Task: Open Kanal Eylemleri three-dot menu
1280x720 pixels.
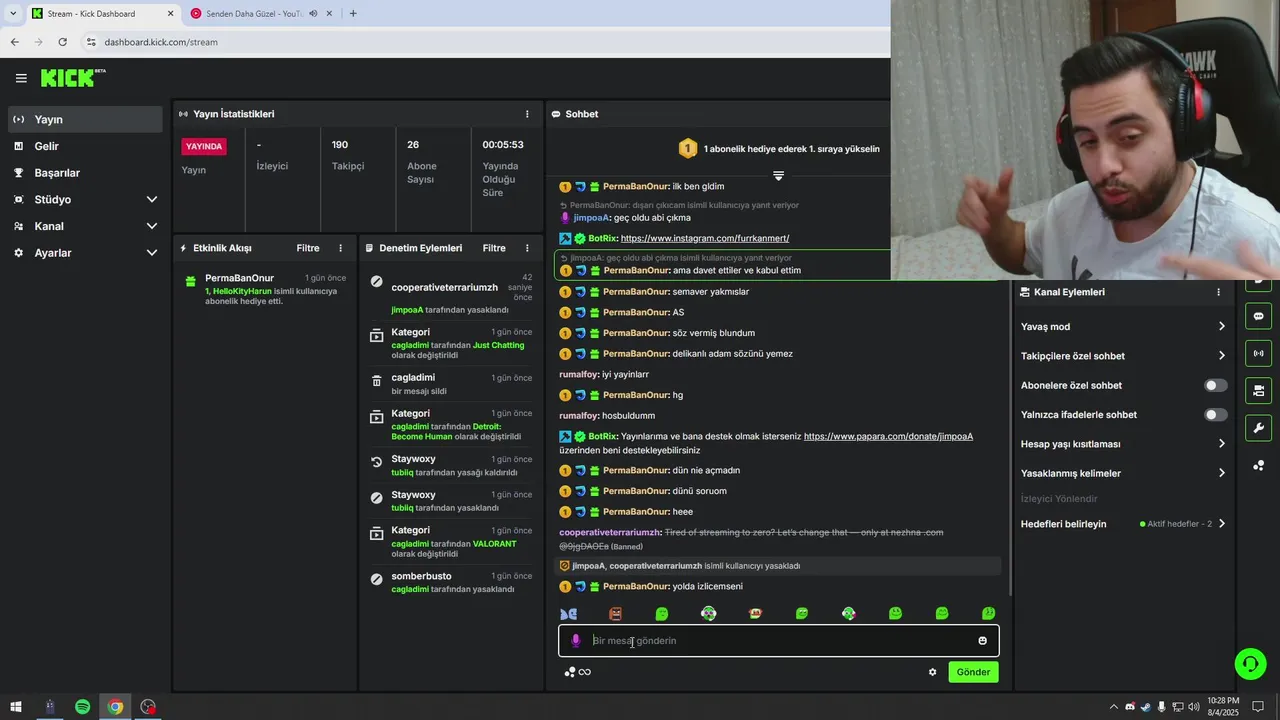Action: 1218,292
